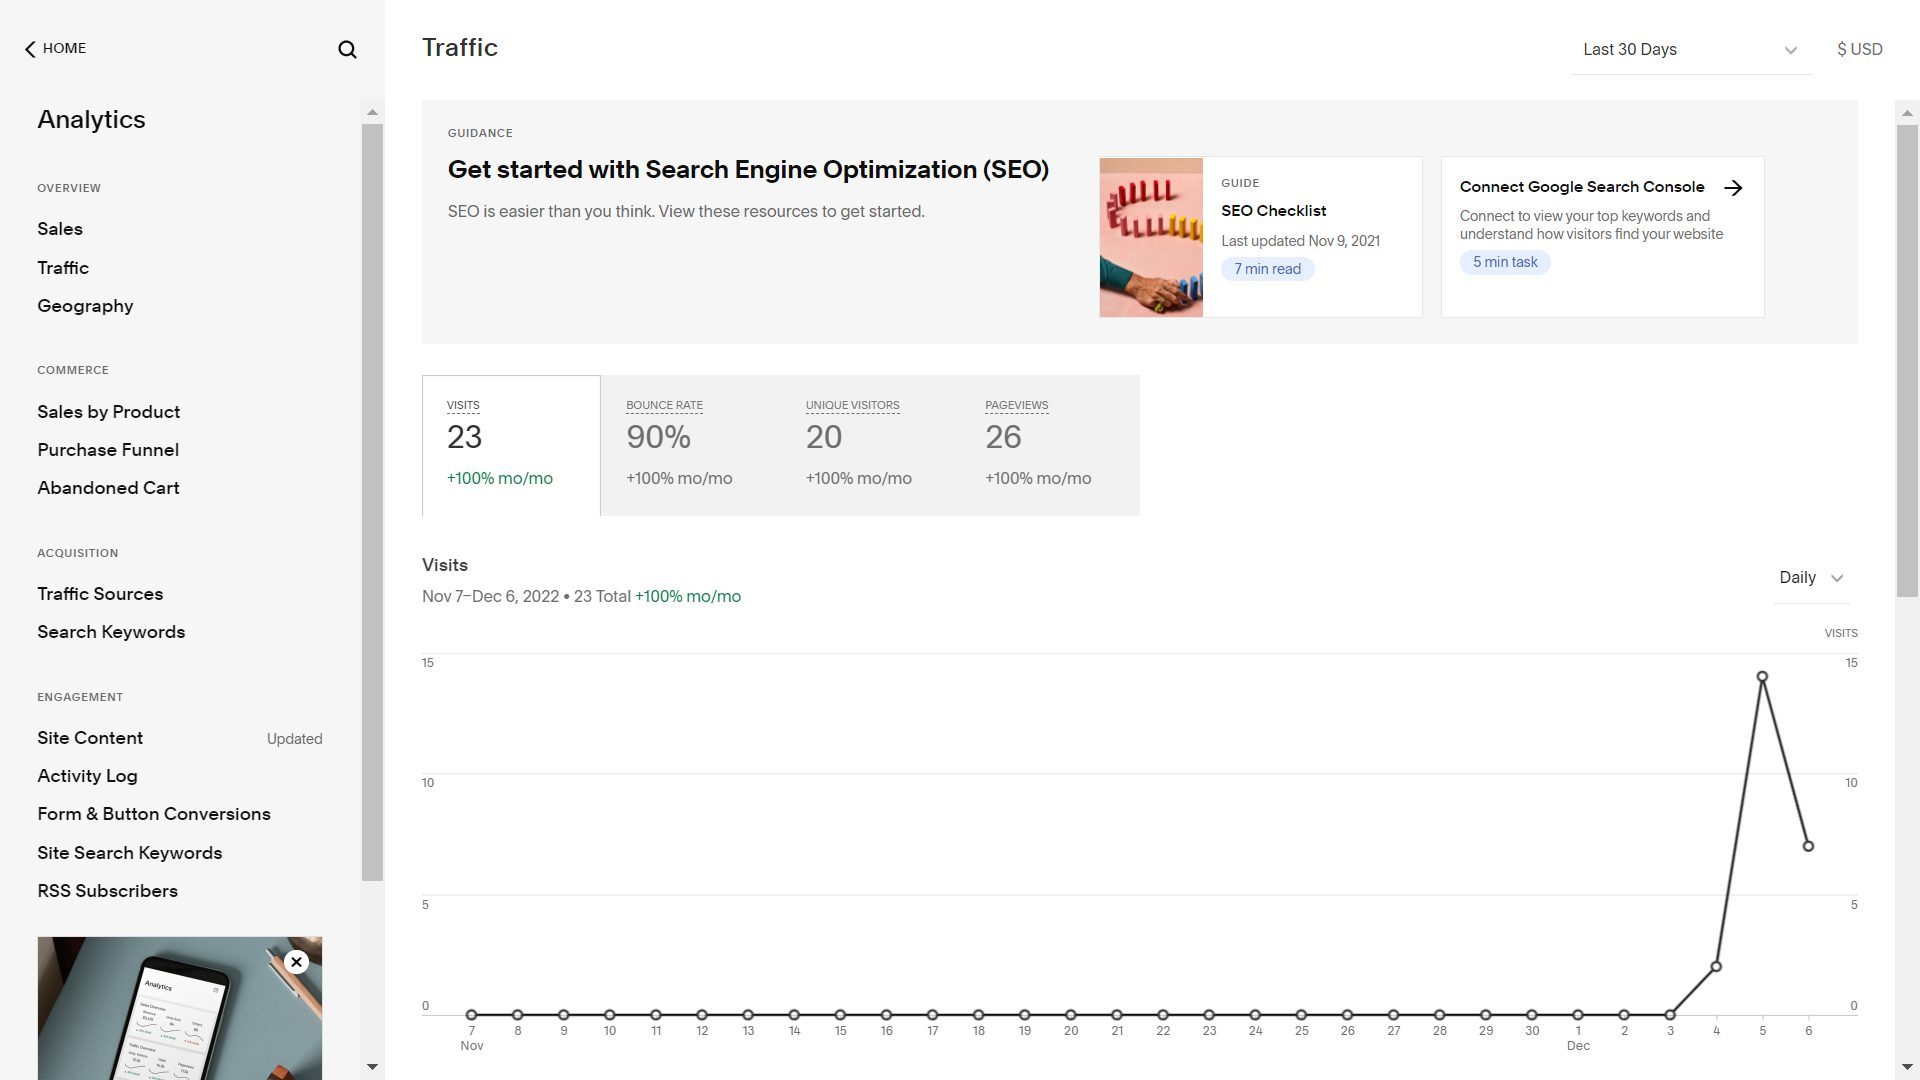Open the SEO Checklist guide link
The image size is (1920, 1080).
(1273, 211)
